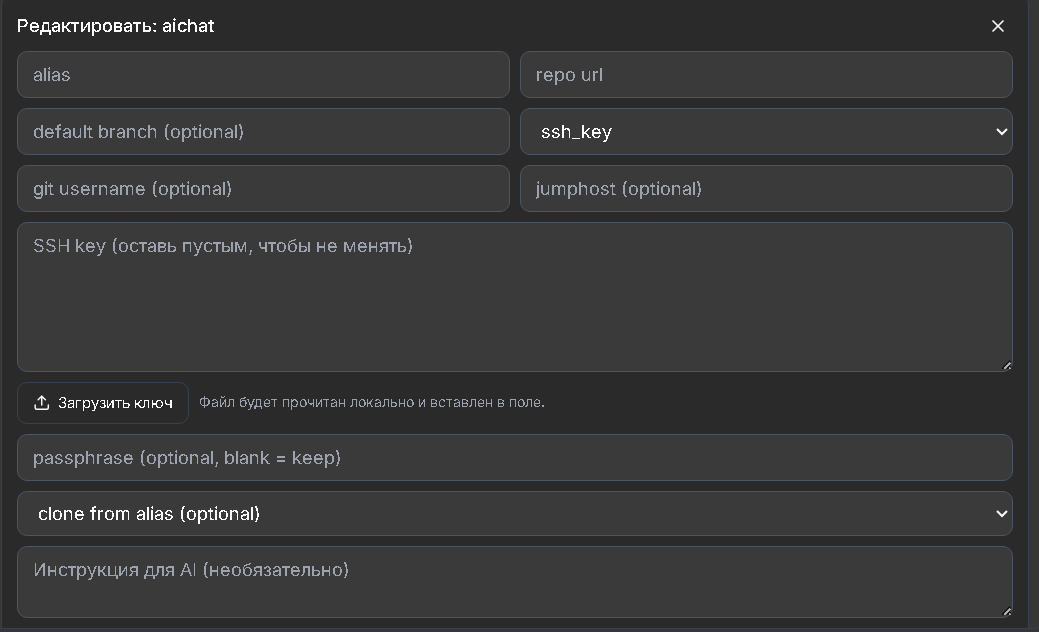Click the AI instruction textarea resize grip

coord(1007,611)
